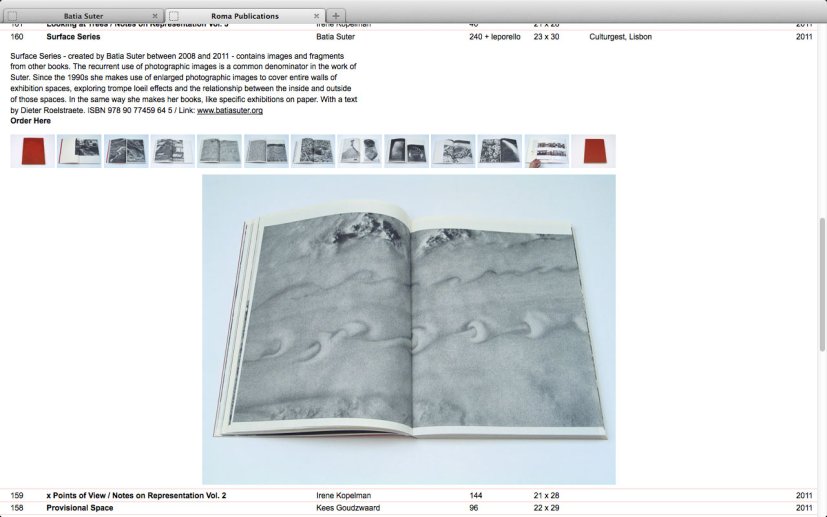Click the number 160 in the list

[17, 37]
